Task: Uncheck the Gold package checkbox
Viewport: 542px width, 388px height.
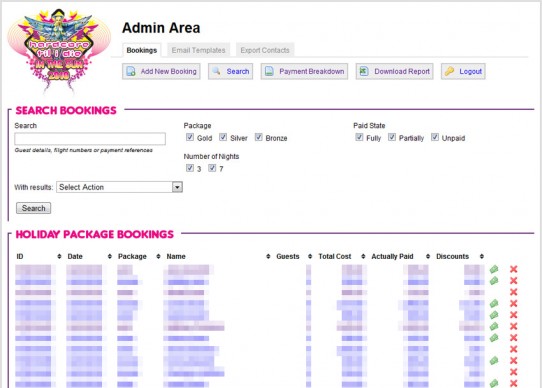Action: coord(190,137)
